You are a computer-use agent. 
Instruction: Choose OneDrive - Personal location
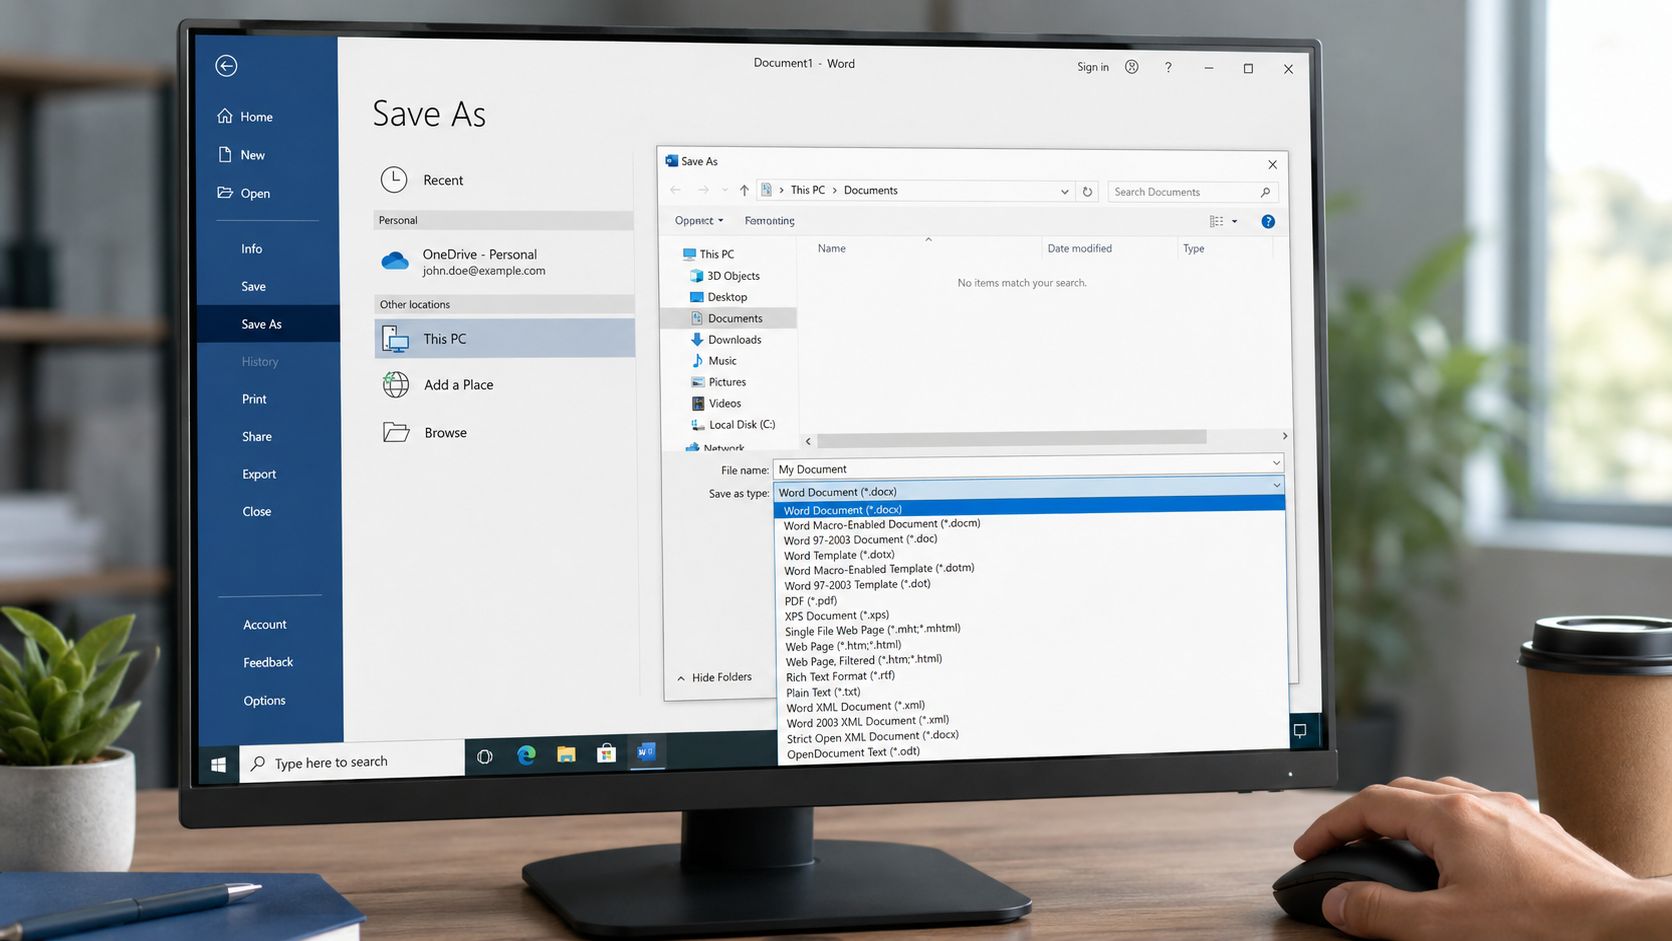[x=504, y=262]
